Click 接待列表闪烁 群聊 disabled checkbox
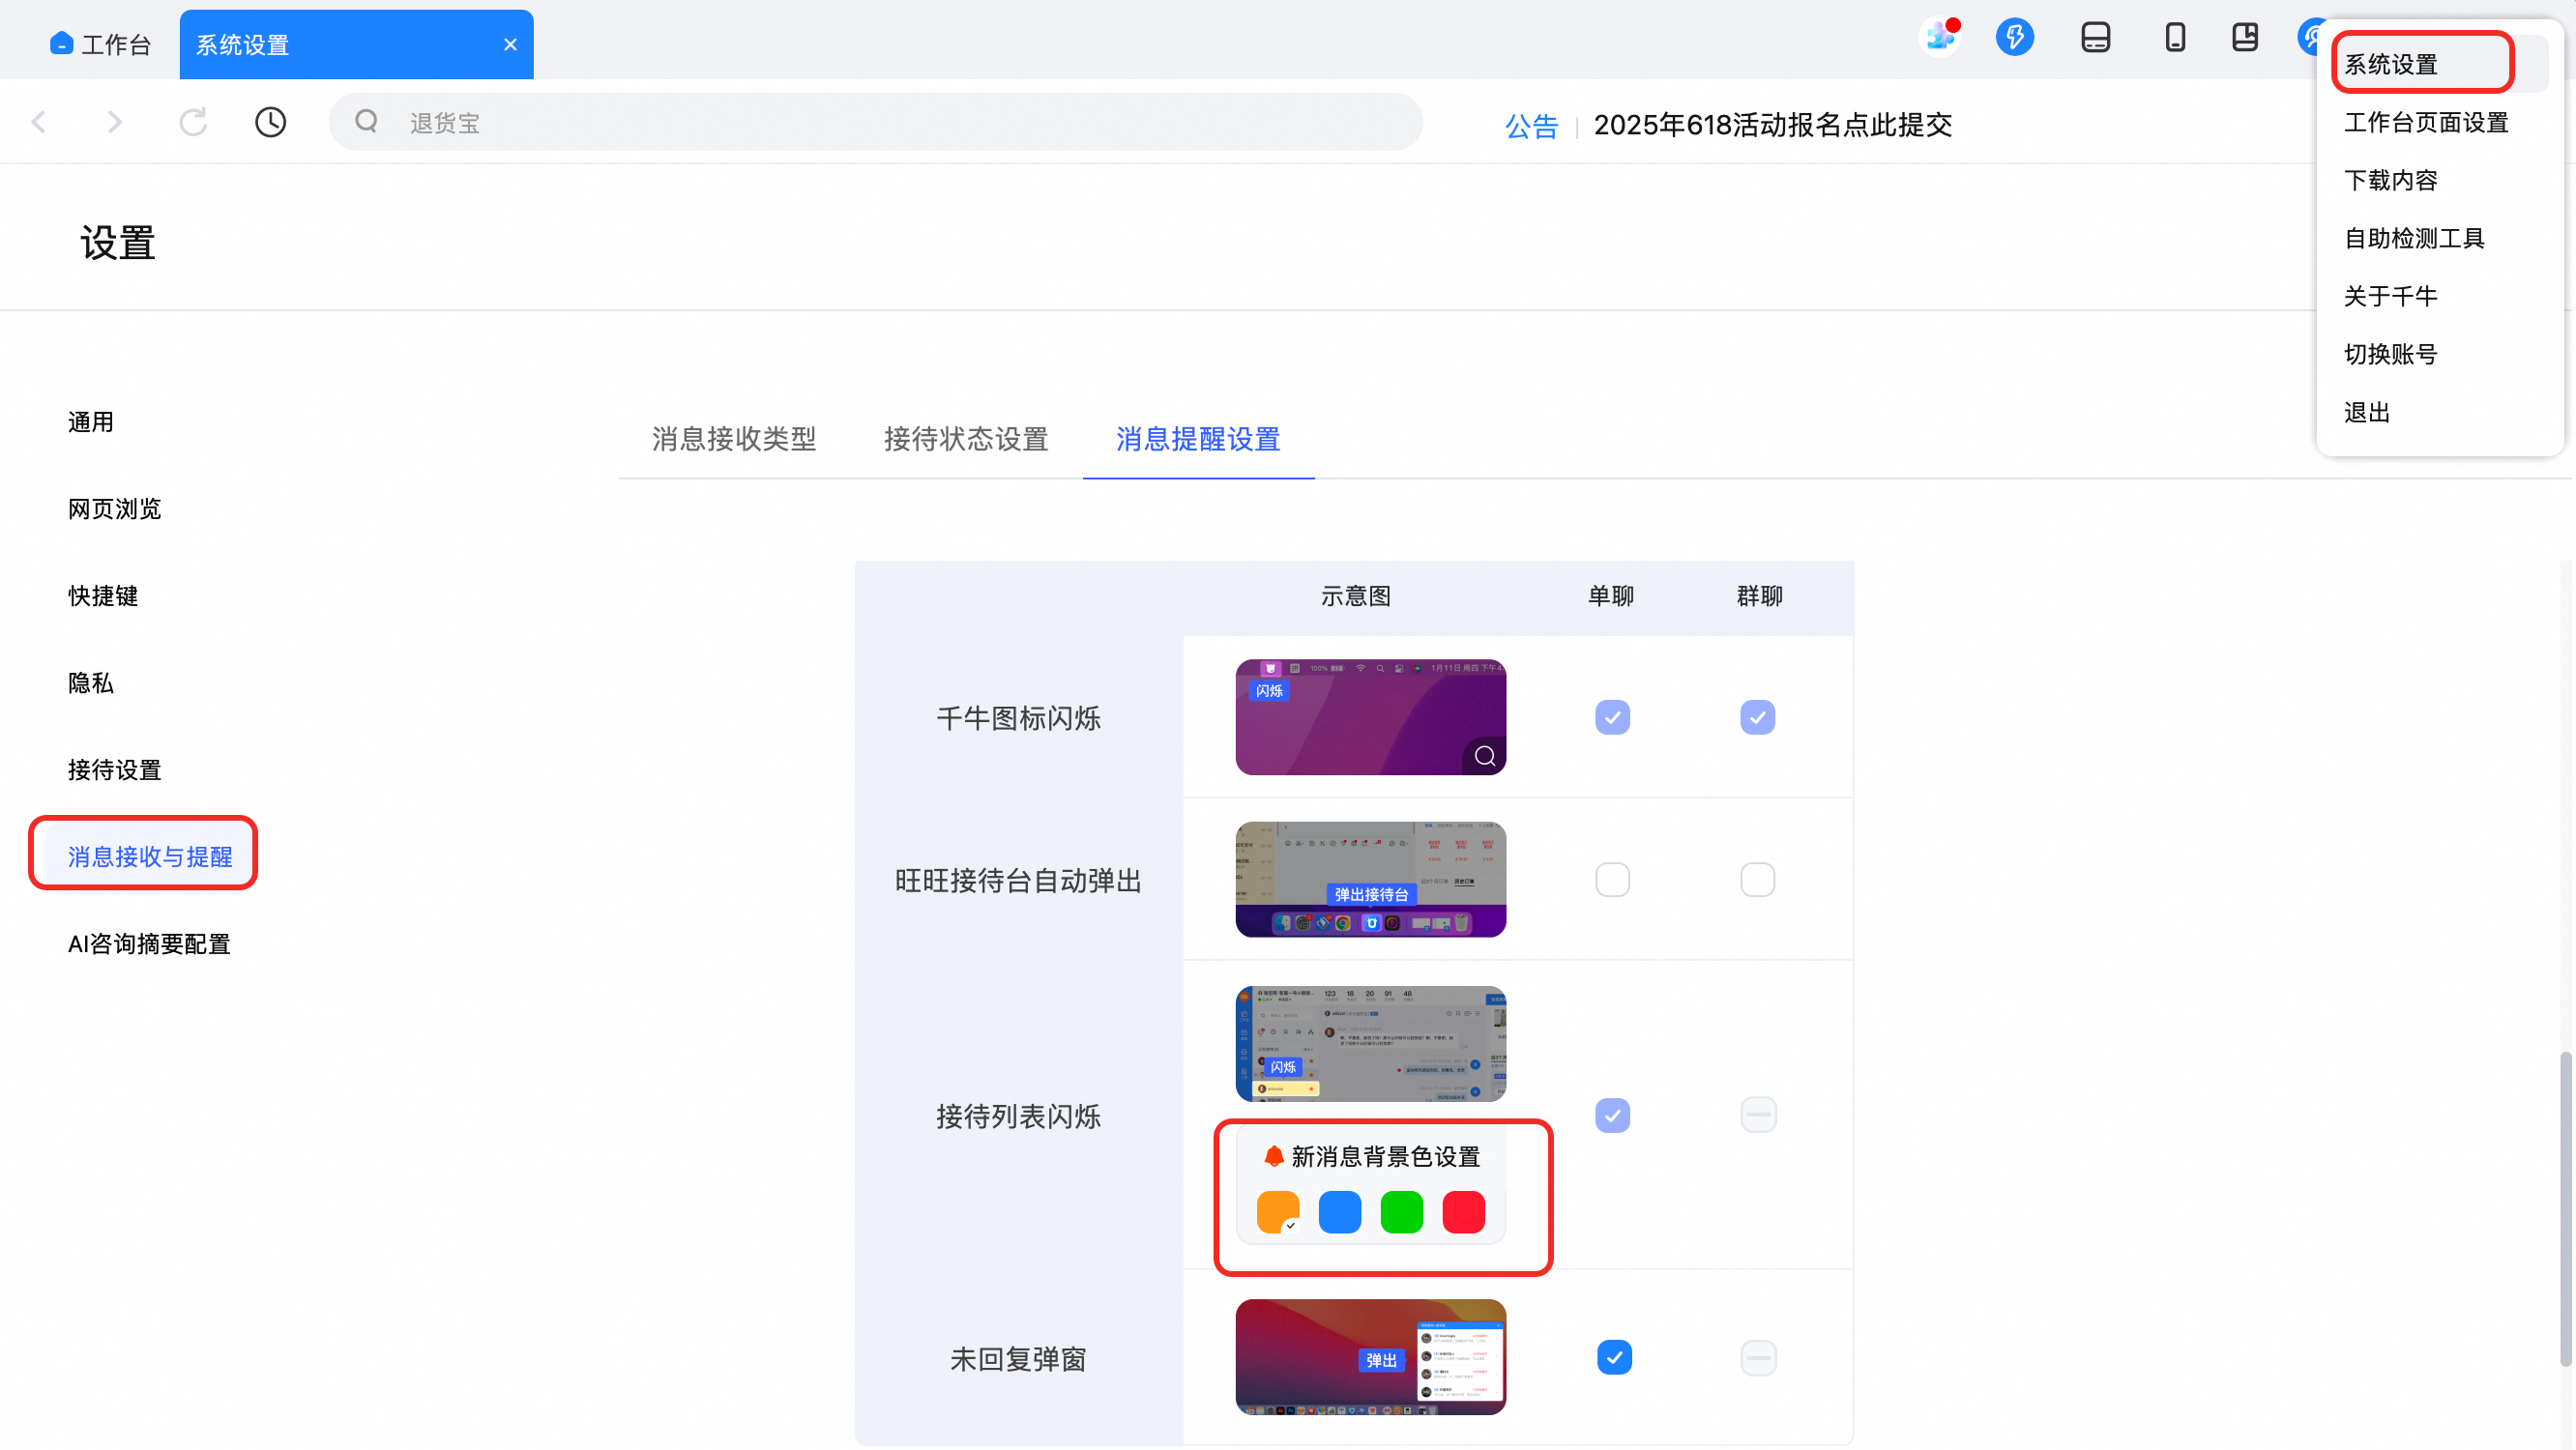This screenshot has width=2576, height=1450. point(1758,1115)
